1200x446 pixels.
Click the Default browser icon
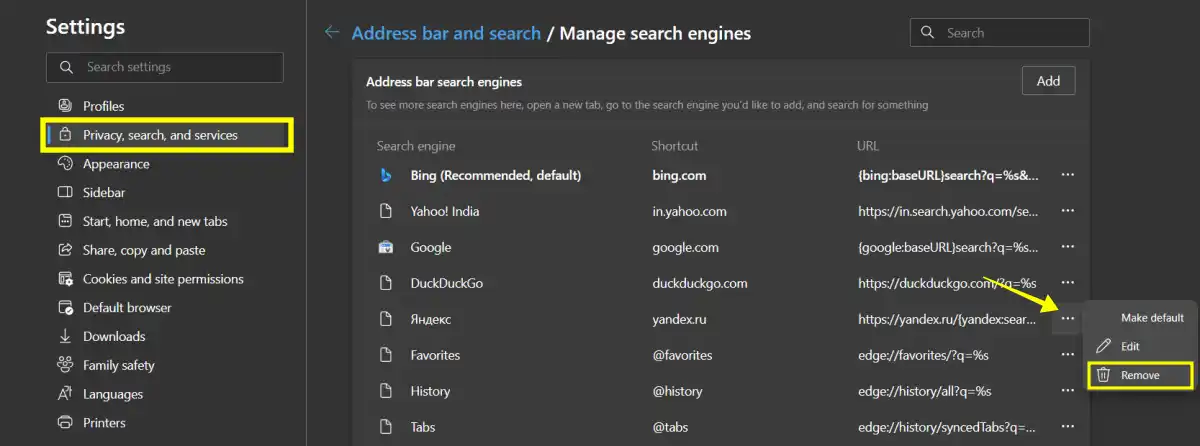pyautogui.click(x=66, y=307)
